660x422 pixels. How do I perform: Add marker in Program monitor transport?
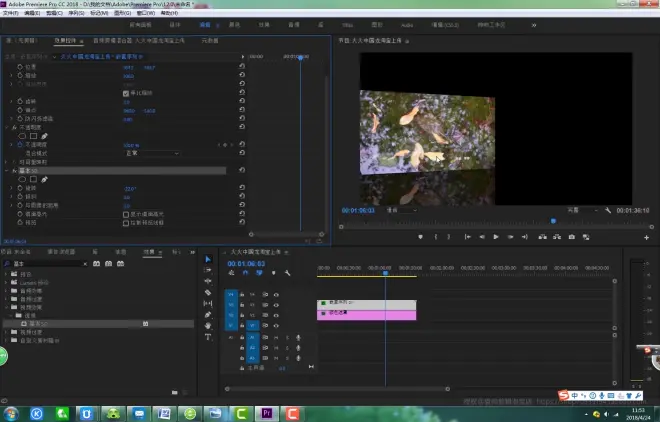420,237
